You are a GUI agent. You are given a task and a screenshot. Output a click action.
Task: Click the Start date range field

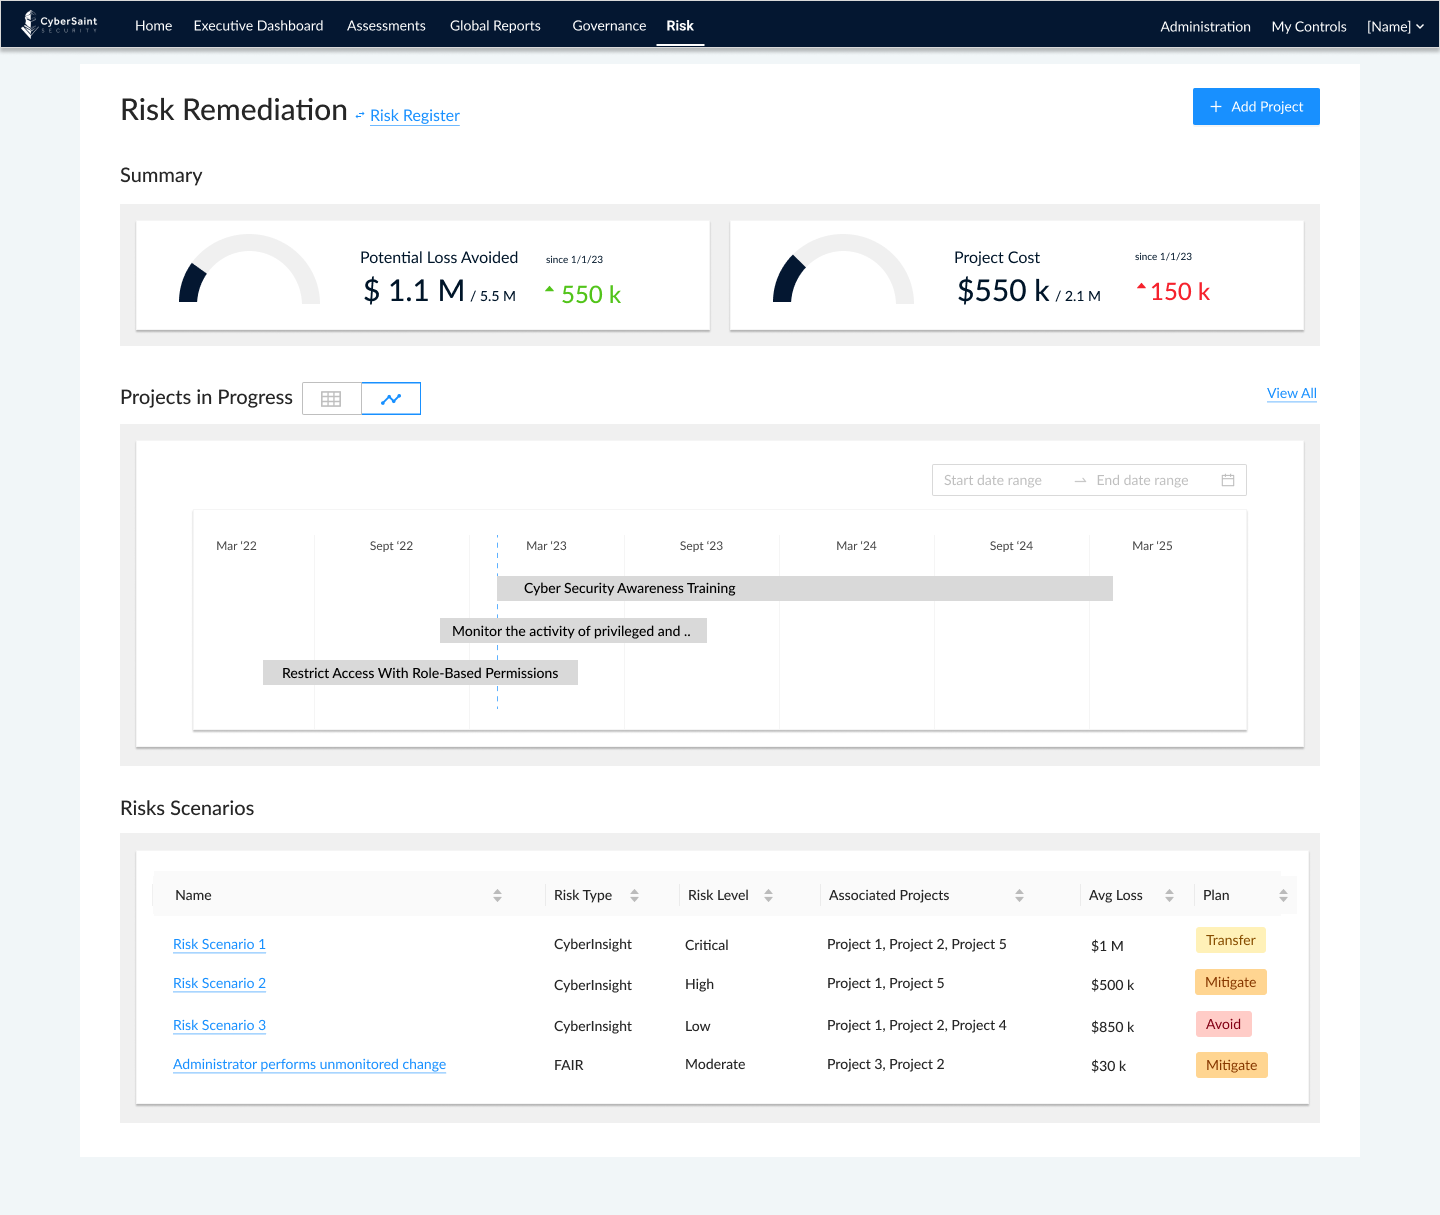pyautogui.click(x=993, y=480)
